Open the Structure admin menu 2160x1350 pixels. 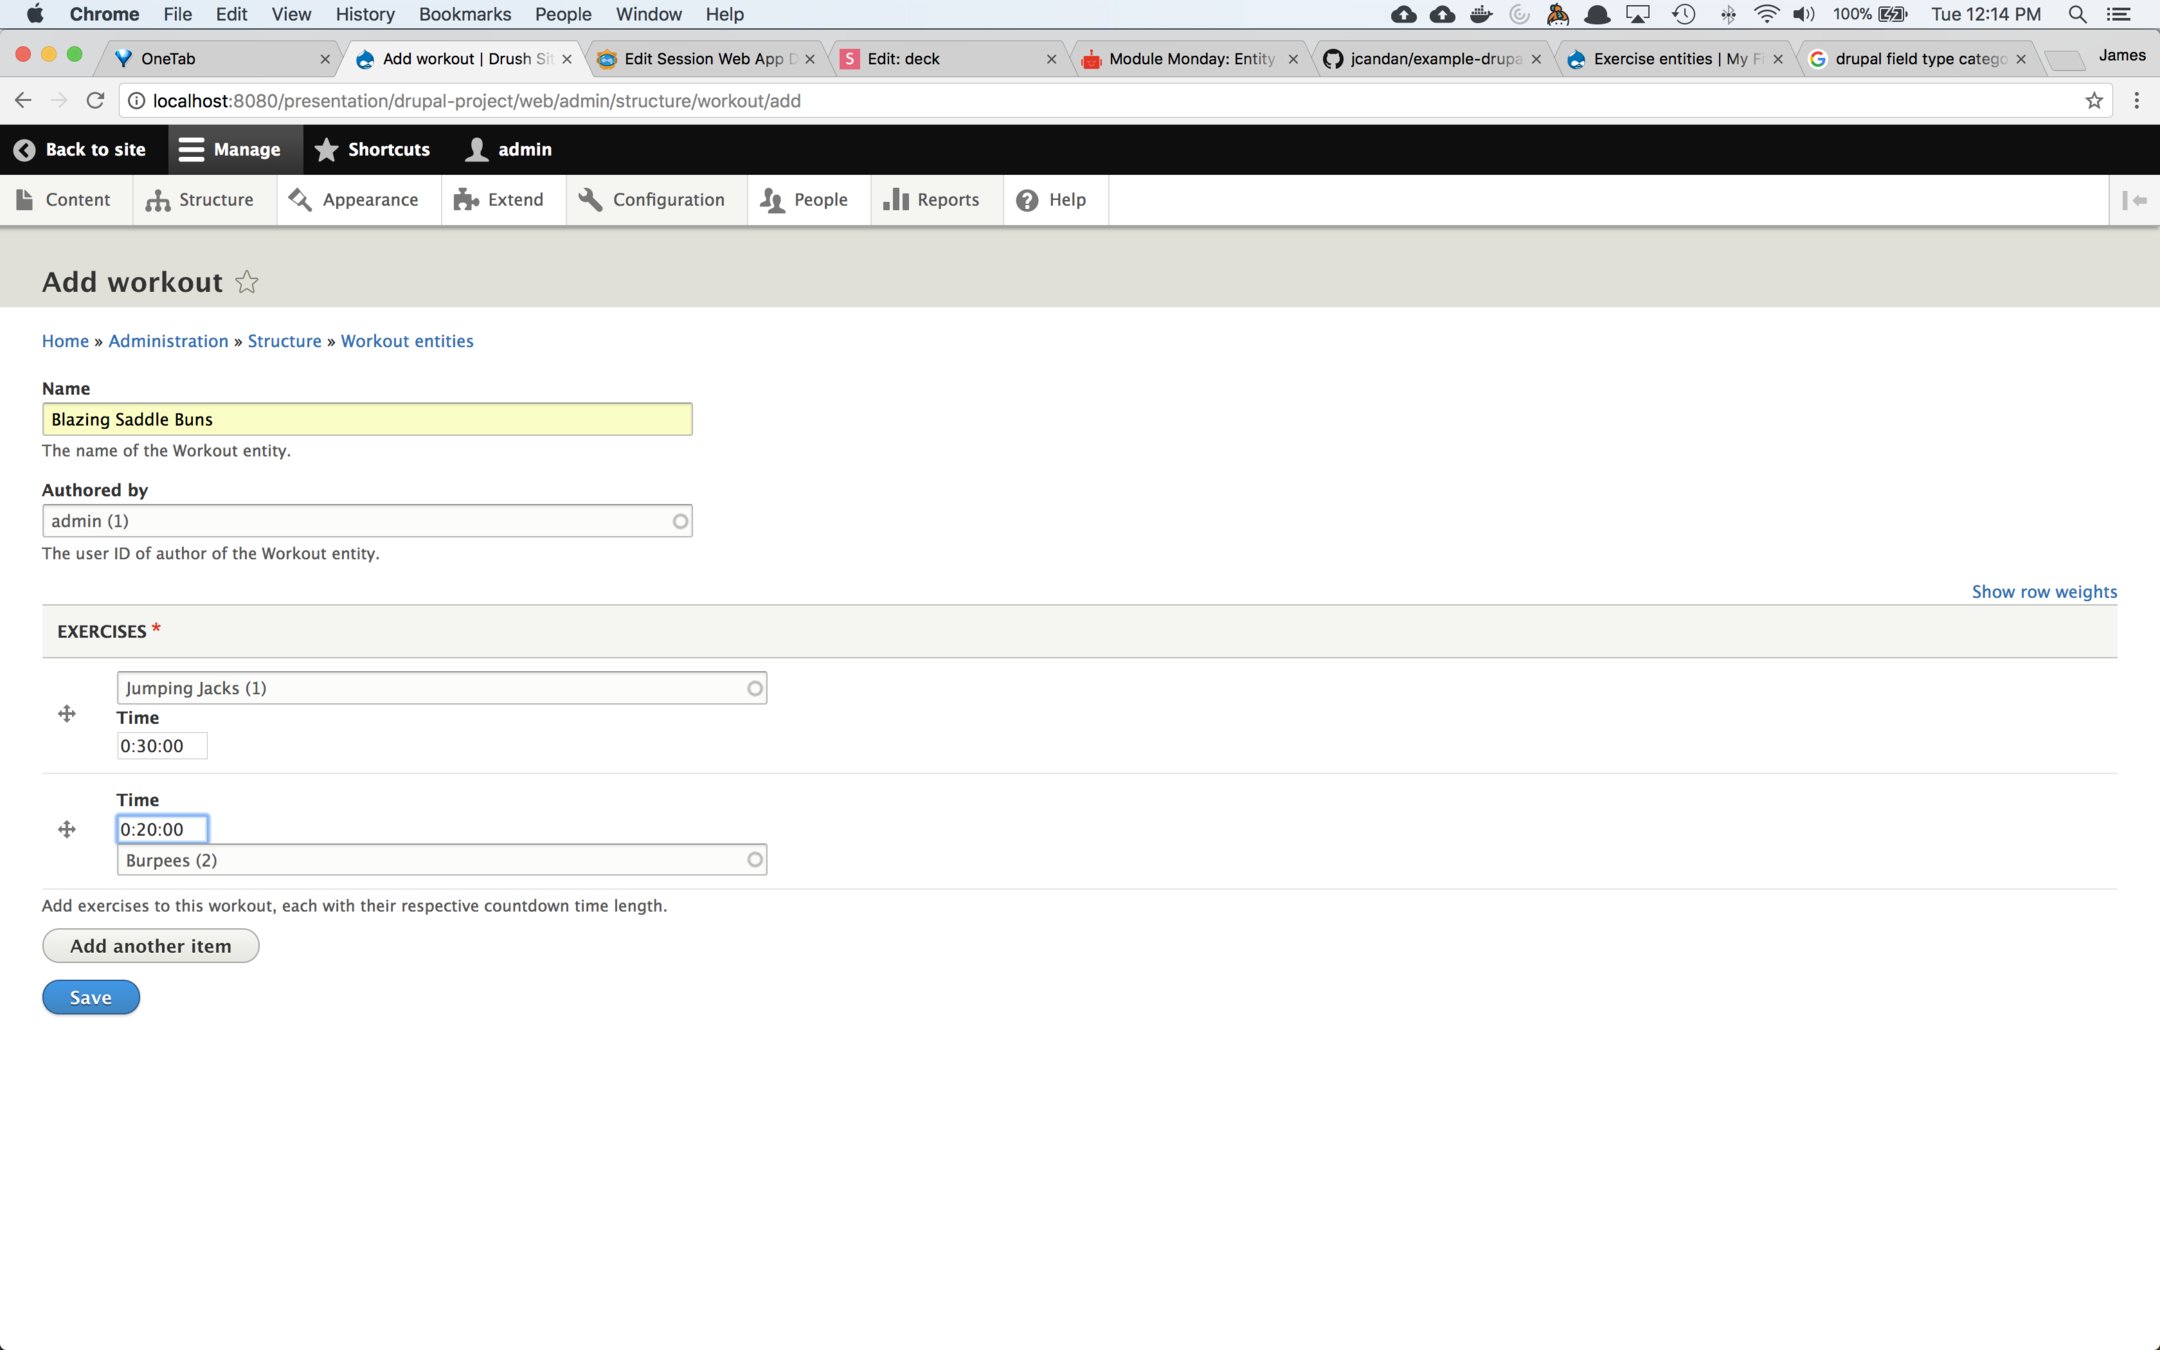[201, 200]
